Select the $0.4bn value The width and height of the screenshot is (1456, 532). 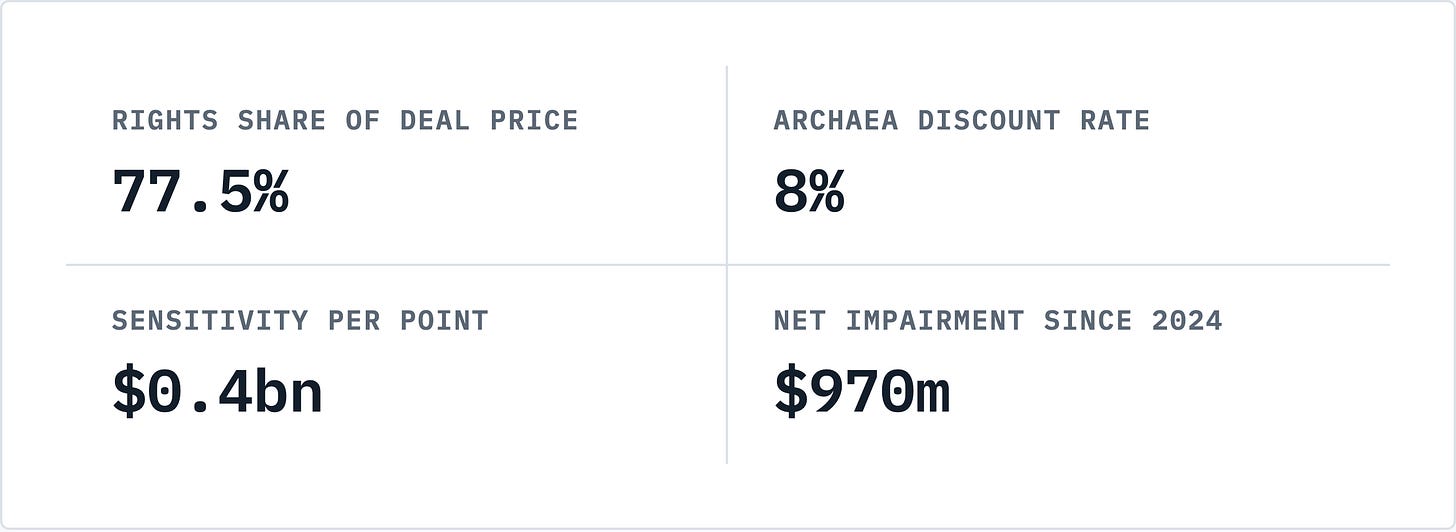[x=217, y=392]
